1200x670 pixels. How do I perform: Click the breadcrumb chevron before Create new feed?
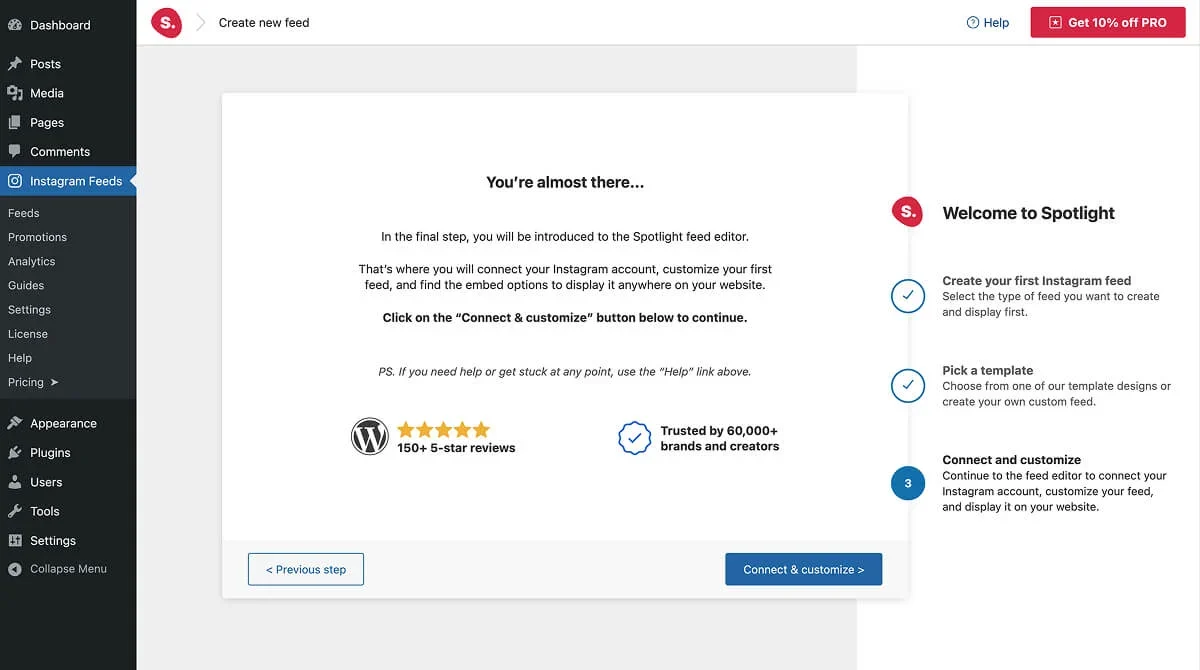(200, 22)
